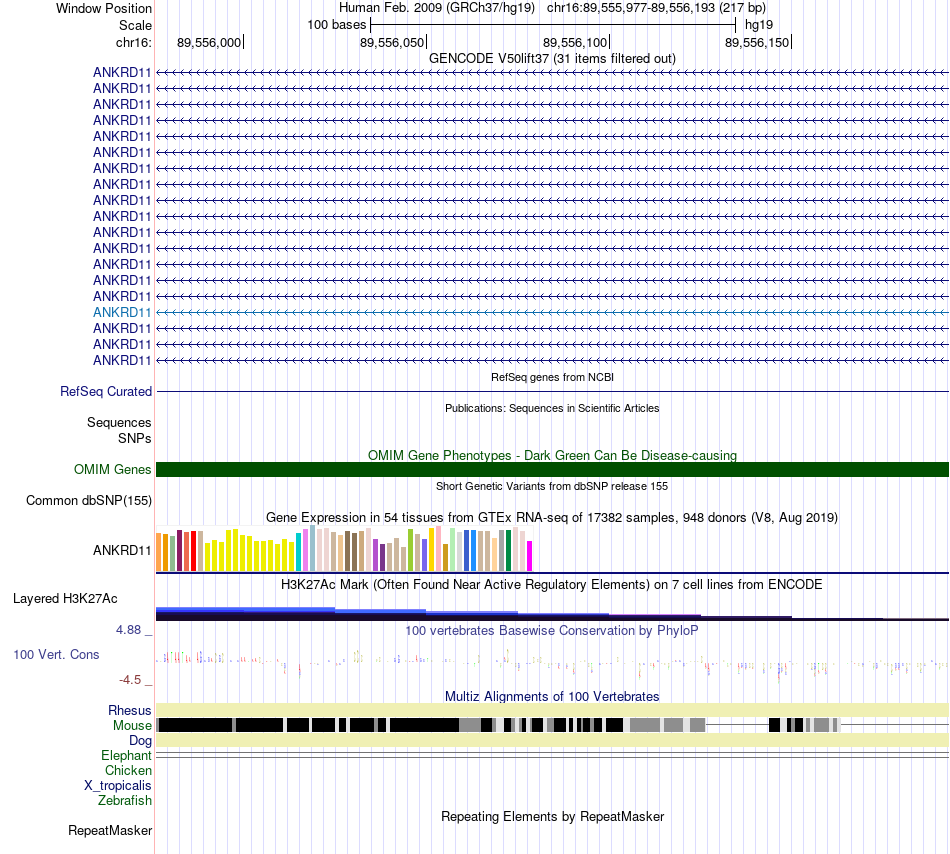Click the black ANKRD11 GTEx track label
The image size is (950, 854).
[122, 550]
